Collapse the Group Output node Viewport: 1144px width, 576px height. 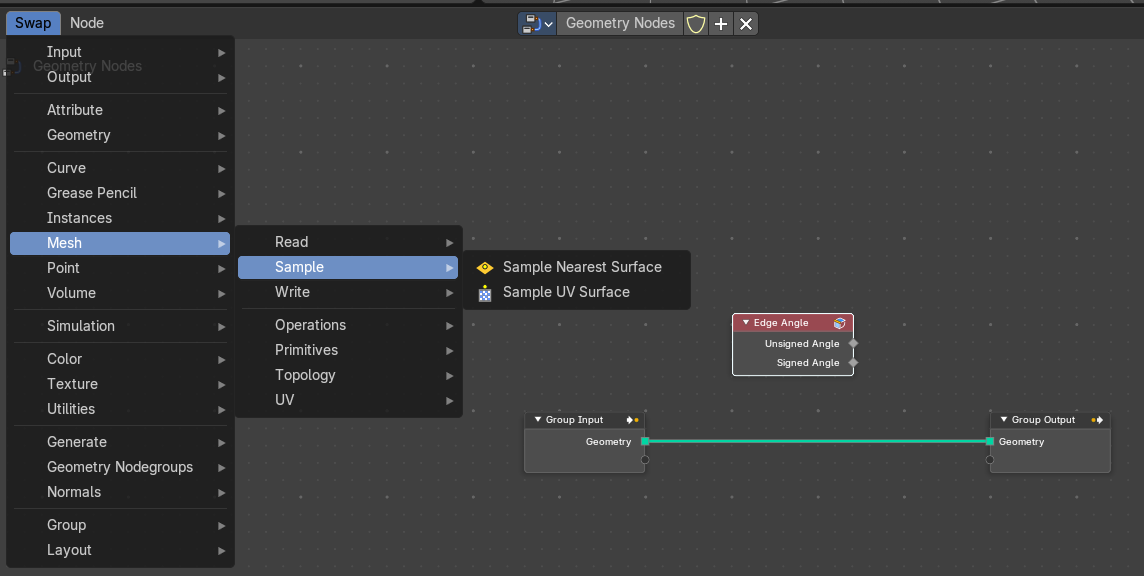point(1003,420)
